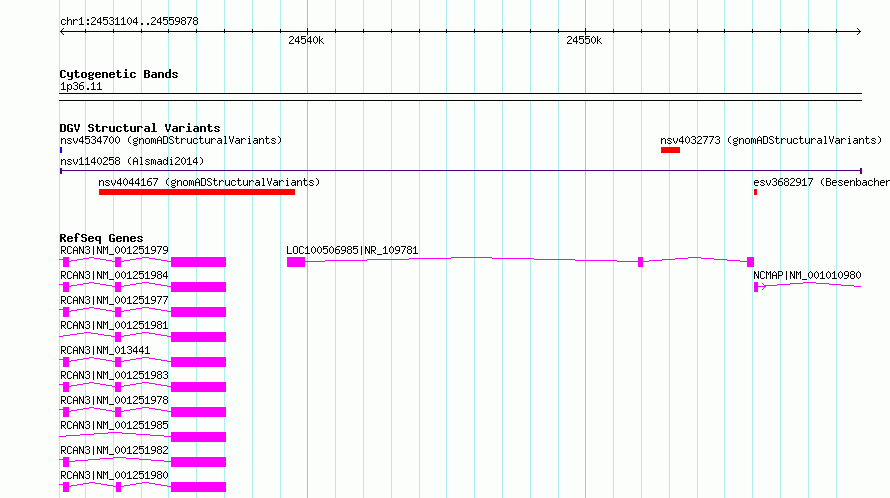Select the large exon block of RCAN3|NM_001251983

(x=199, y=387)
